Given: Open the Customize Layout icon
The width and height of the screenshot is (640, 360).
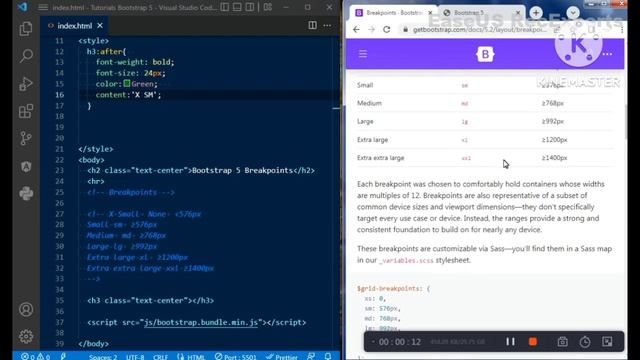Looking at the screenshot, I should (268, 7).
